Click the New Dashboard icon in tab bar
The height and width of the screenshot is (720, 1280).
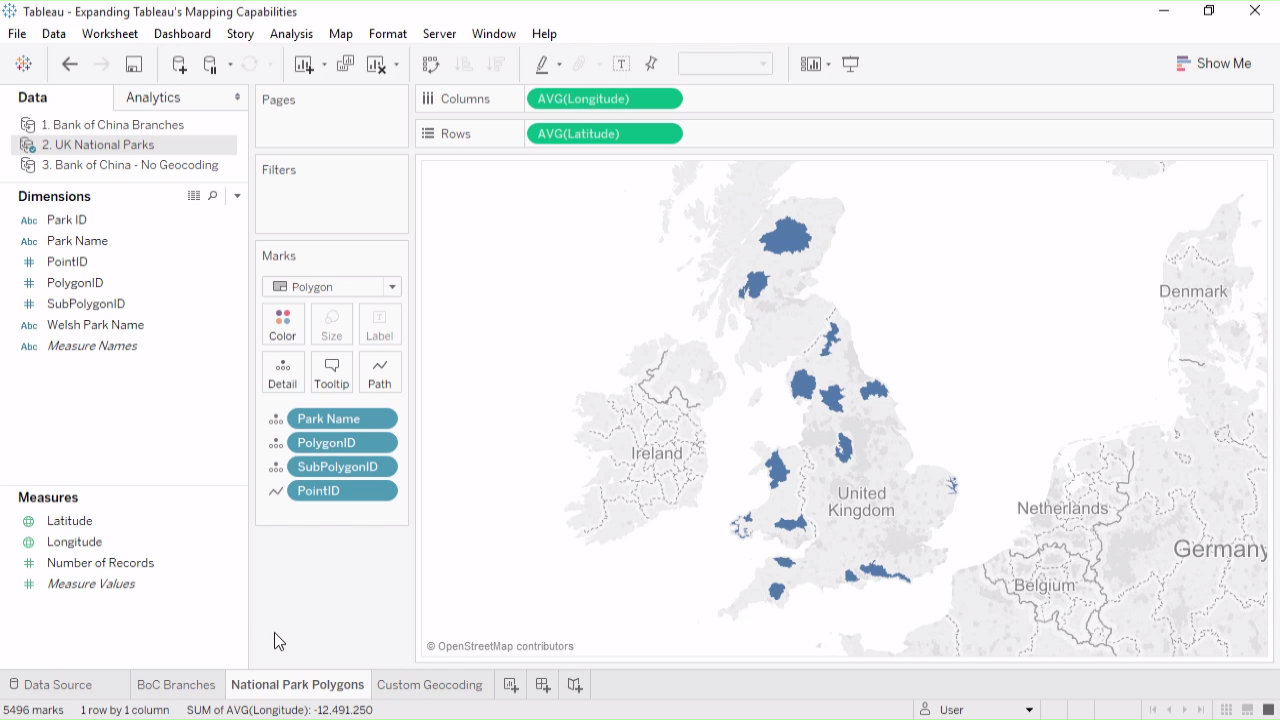click(x=543, y=685)
